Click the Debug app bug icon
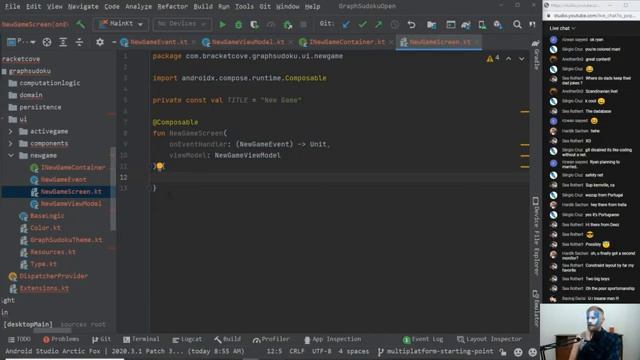Image resolution: width=640 pixels, height=360 pixels. [238, 25]
